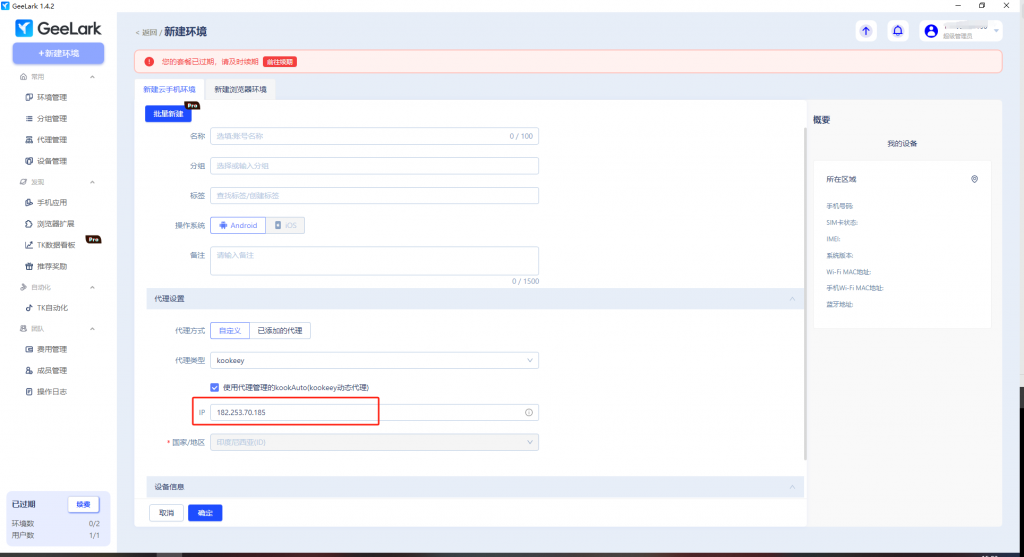Open 手机应用 from the sidebar

[x=51, y=202]
